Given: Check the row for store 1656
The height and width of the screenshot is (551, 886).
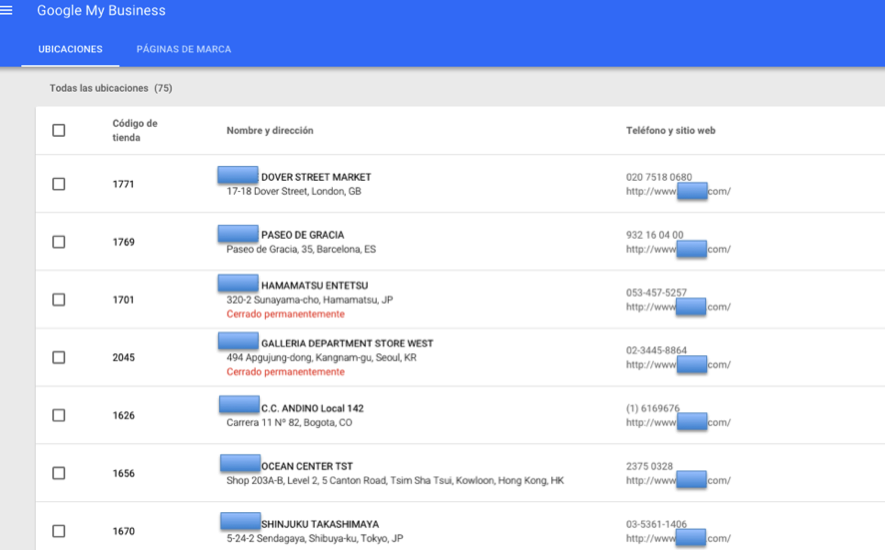Looking at the screenshot, I should pyautogui.click(x=59, y=473).
